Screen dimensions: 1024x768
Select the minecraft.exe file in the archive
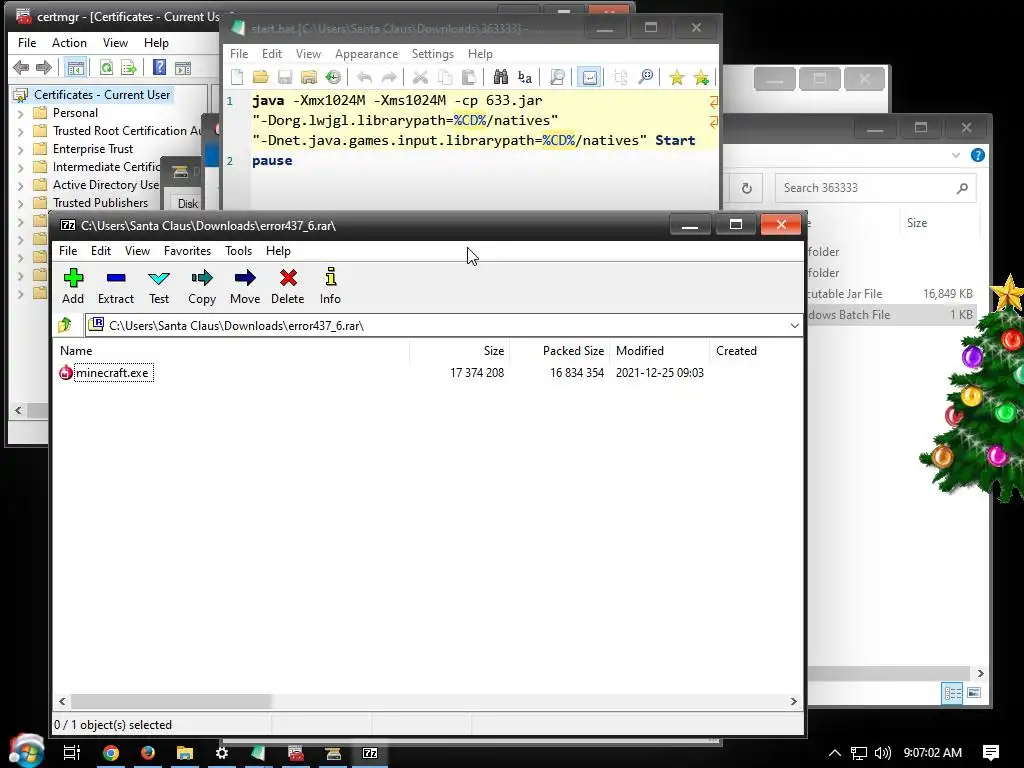(112, 373)
